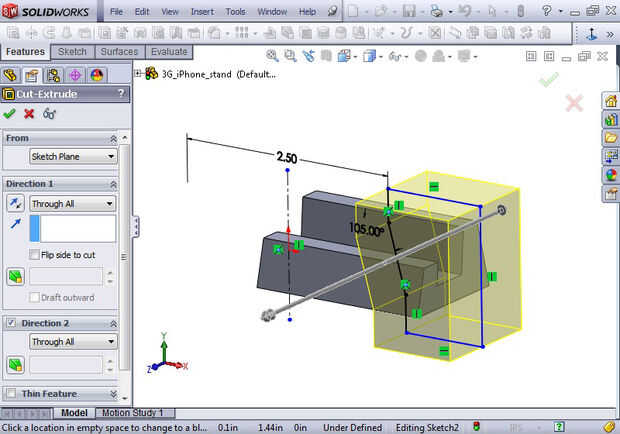Open Hide/Show Items glasses icon
This screenshot has height=434, width=620.
[395, 56]
